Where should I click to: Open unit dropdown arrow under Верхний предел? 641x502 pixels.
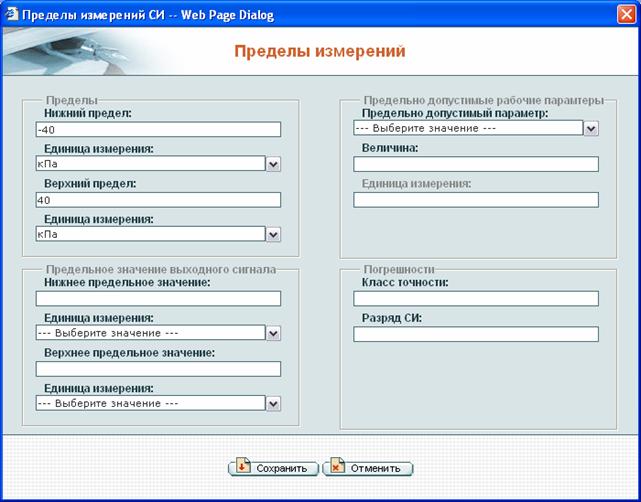pos(273,235)
